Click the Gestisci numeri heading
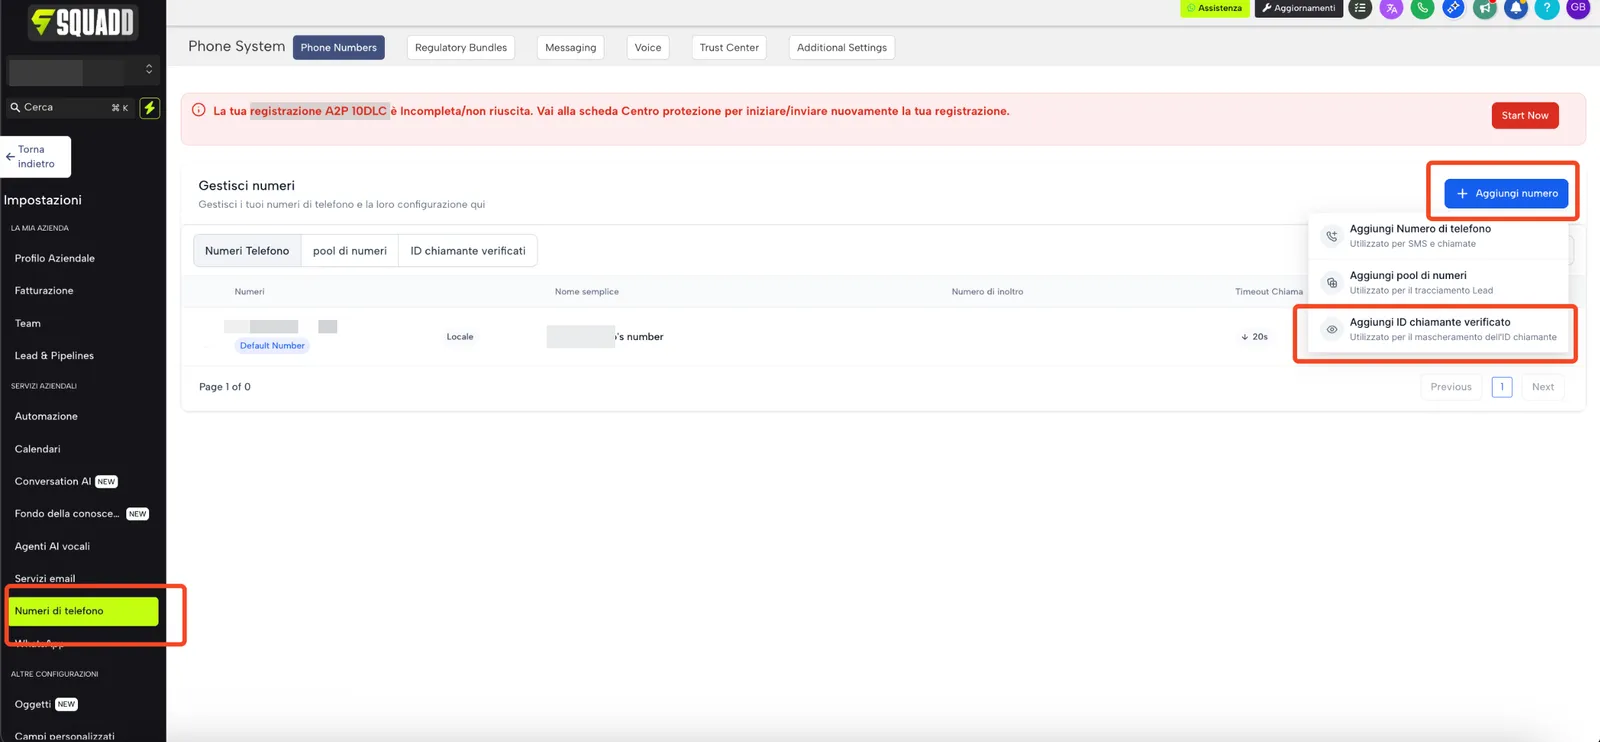 coord(247,186)
